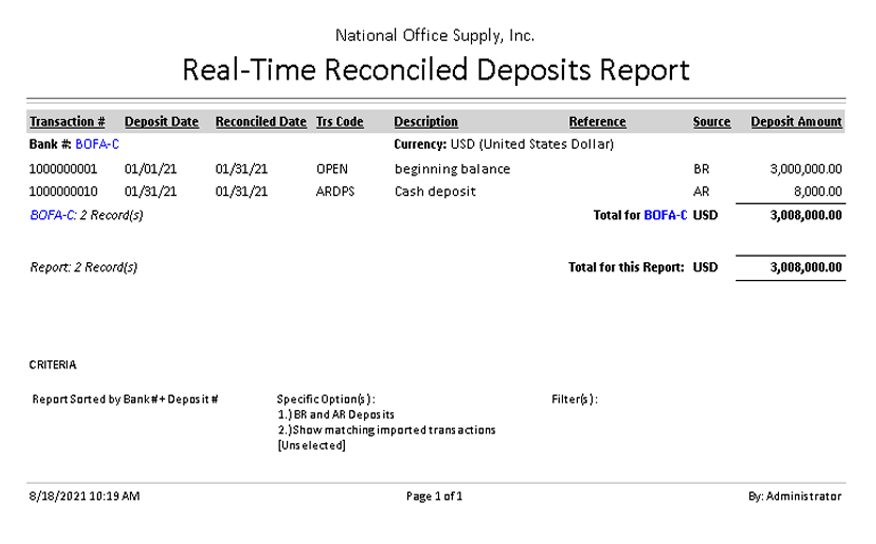Click BOFA-C in the 'Total for' line
The height and width of the screenshot is (544, 876).
(665, 215)
